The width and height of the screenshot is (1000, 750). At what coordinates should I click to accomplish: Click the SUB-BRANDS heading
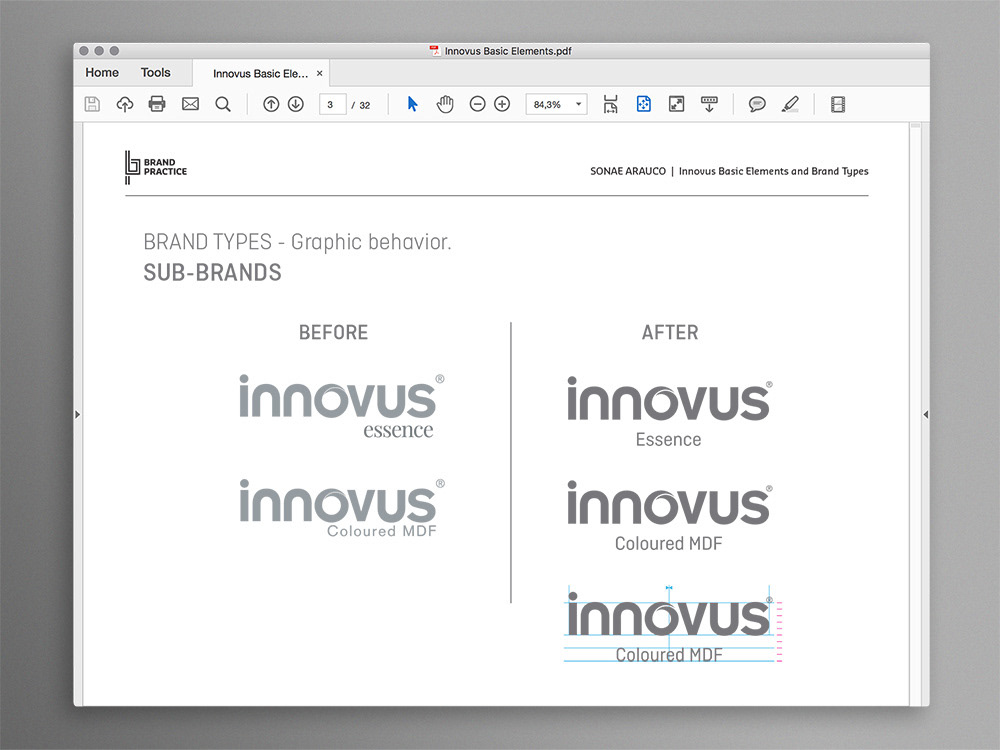[212, 273]
